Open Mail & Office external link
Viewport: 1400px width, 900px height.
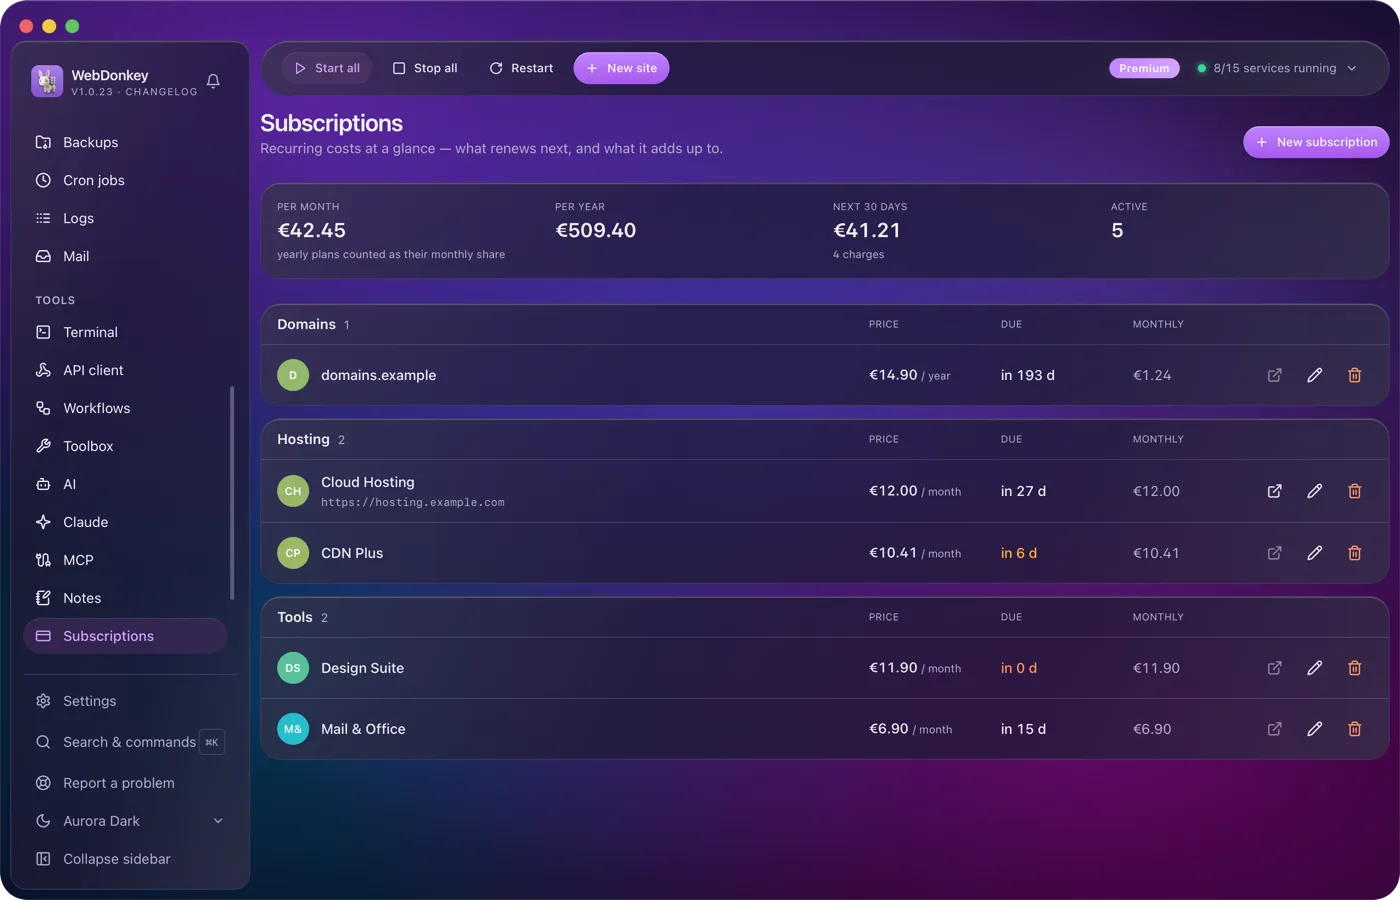pos(1274,729)
